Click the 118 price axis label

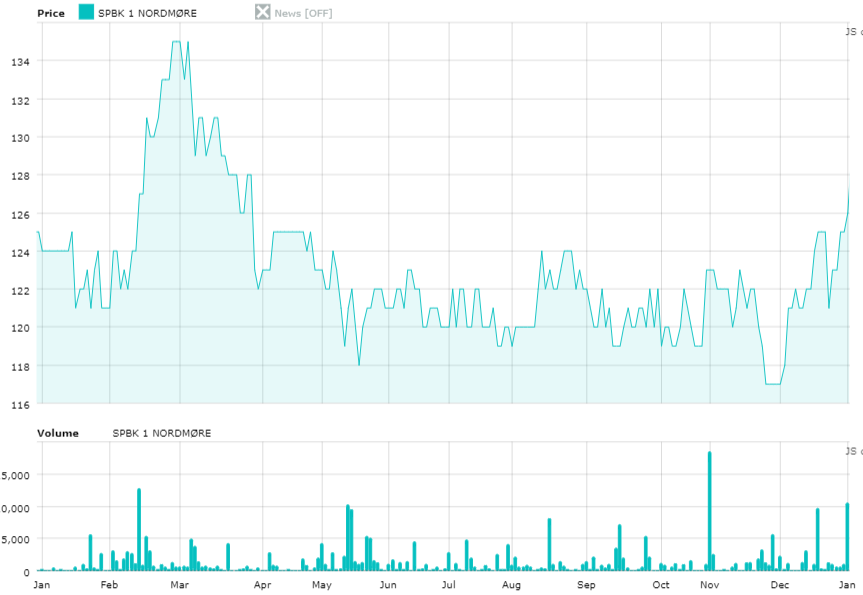pos(20,367)
